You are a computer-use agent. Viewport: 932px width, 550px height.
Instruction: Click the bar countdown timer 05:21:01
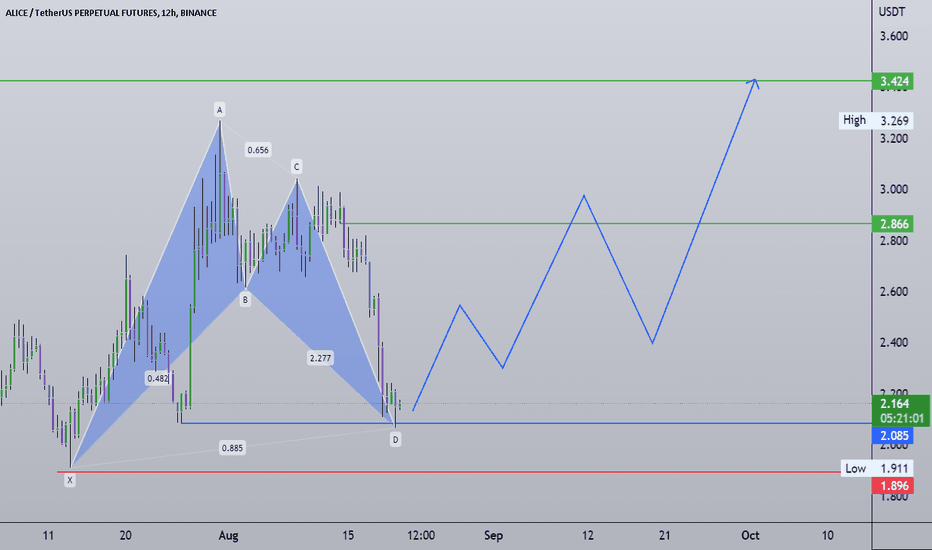click(x=902, y=418)
